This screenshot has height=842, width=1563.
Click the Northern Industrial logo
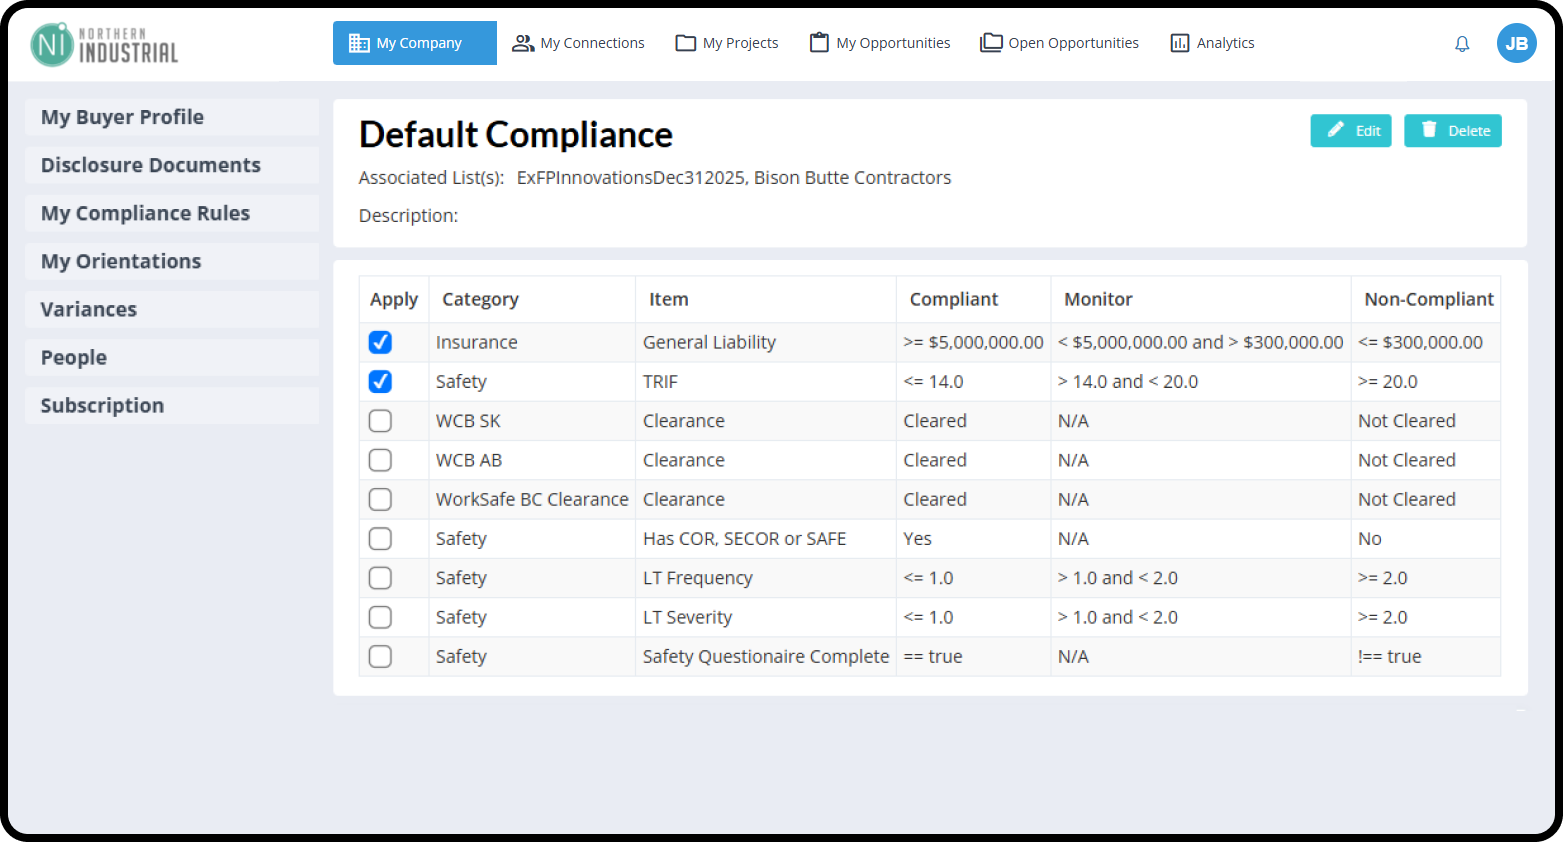tap(104, 45)
